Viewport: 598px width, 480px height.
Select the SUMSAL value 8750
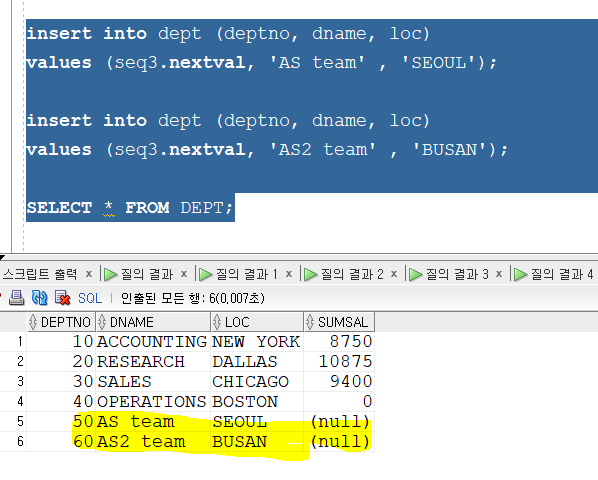339,342
